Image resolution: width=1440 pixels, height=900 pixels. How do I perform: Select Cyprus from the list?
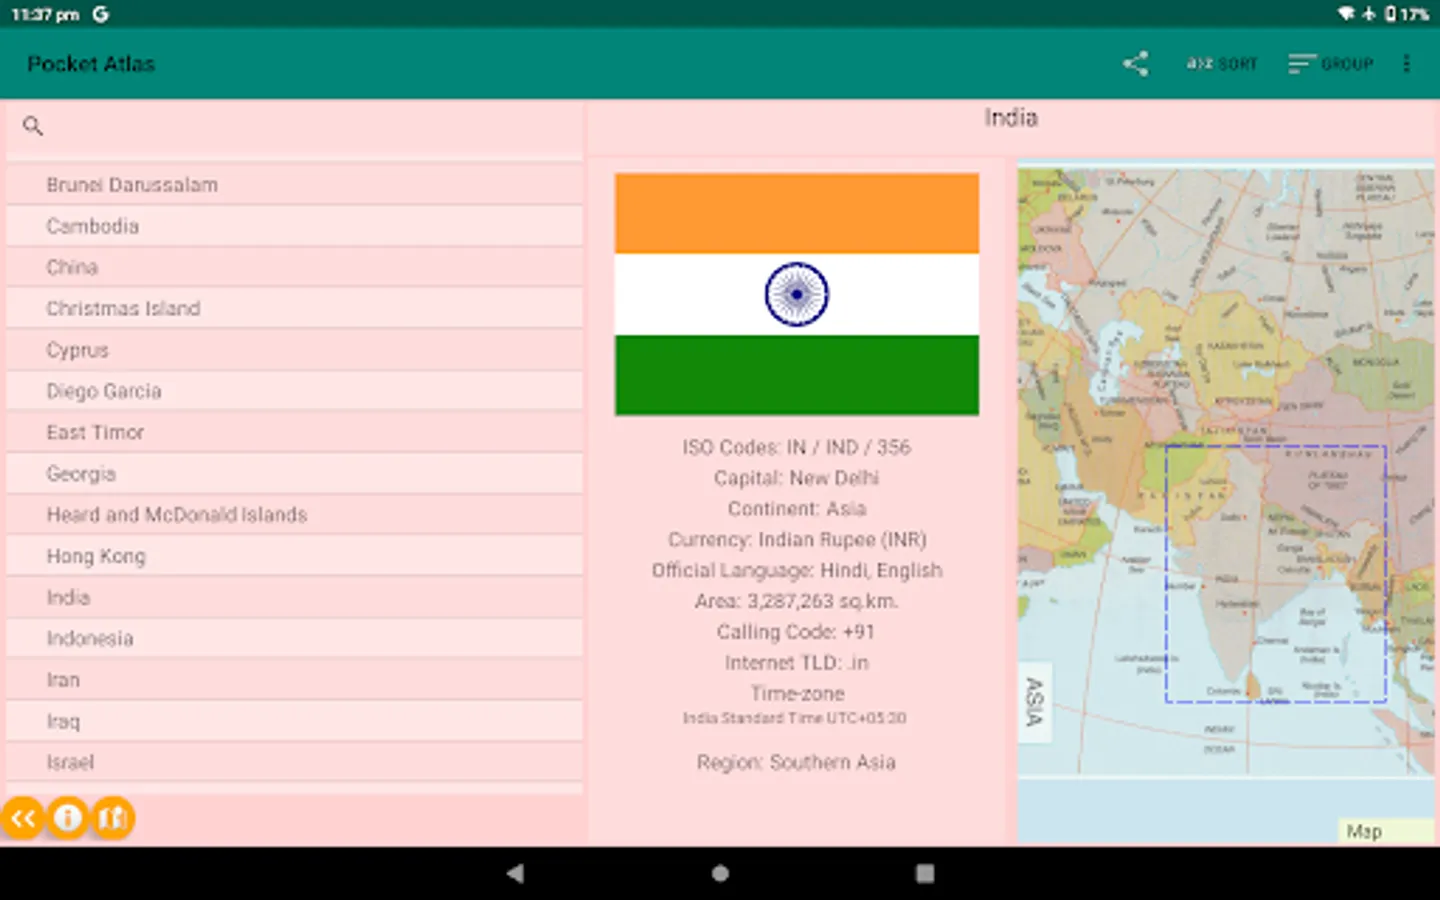[x=295, y=350]
